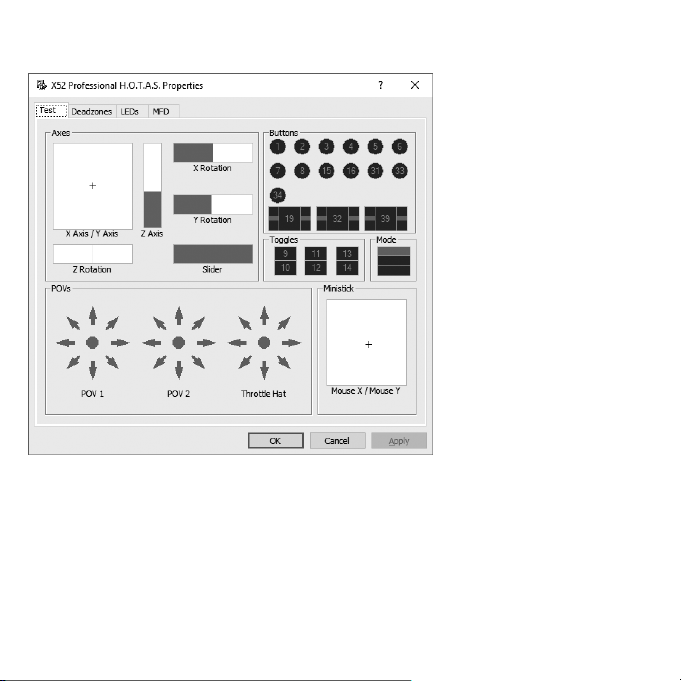
Task: Click button indicator 16
Action: (x=350, y=171)
